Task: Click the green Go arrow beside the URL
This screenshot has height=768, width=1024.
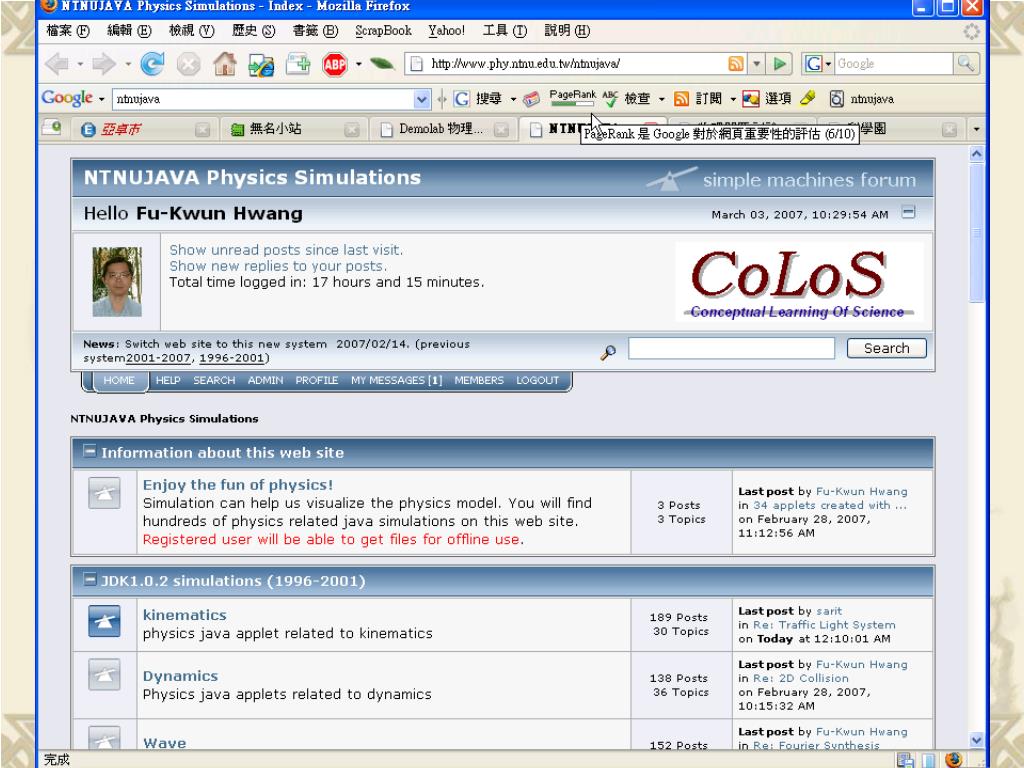Action: pos(779,63)
